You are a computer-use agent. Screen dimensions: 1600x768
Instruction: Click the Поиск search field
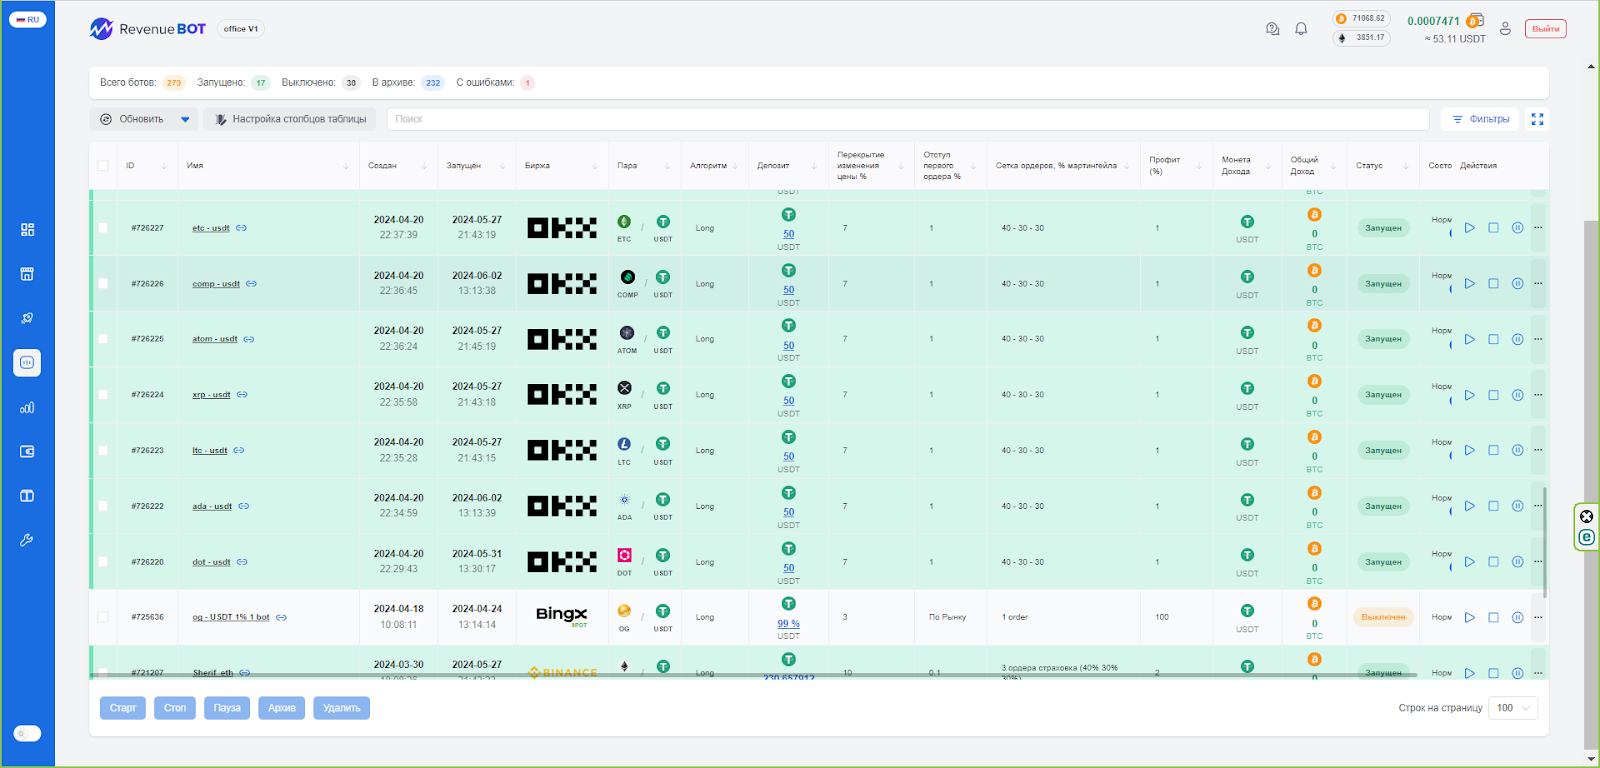907,119
